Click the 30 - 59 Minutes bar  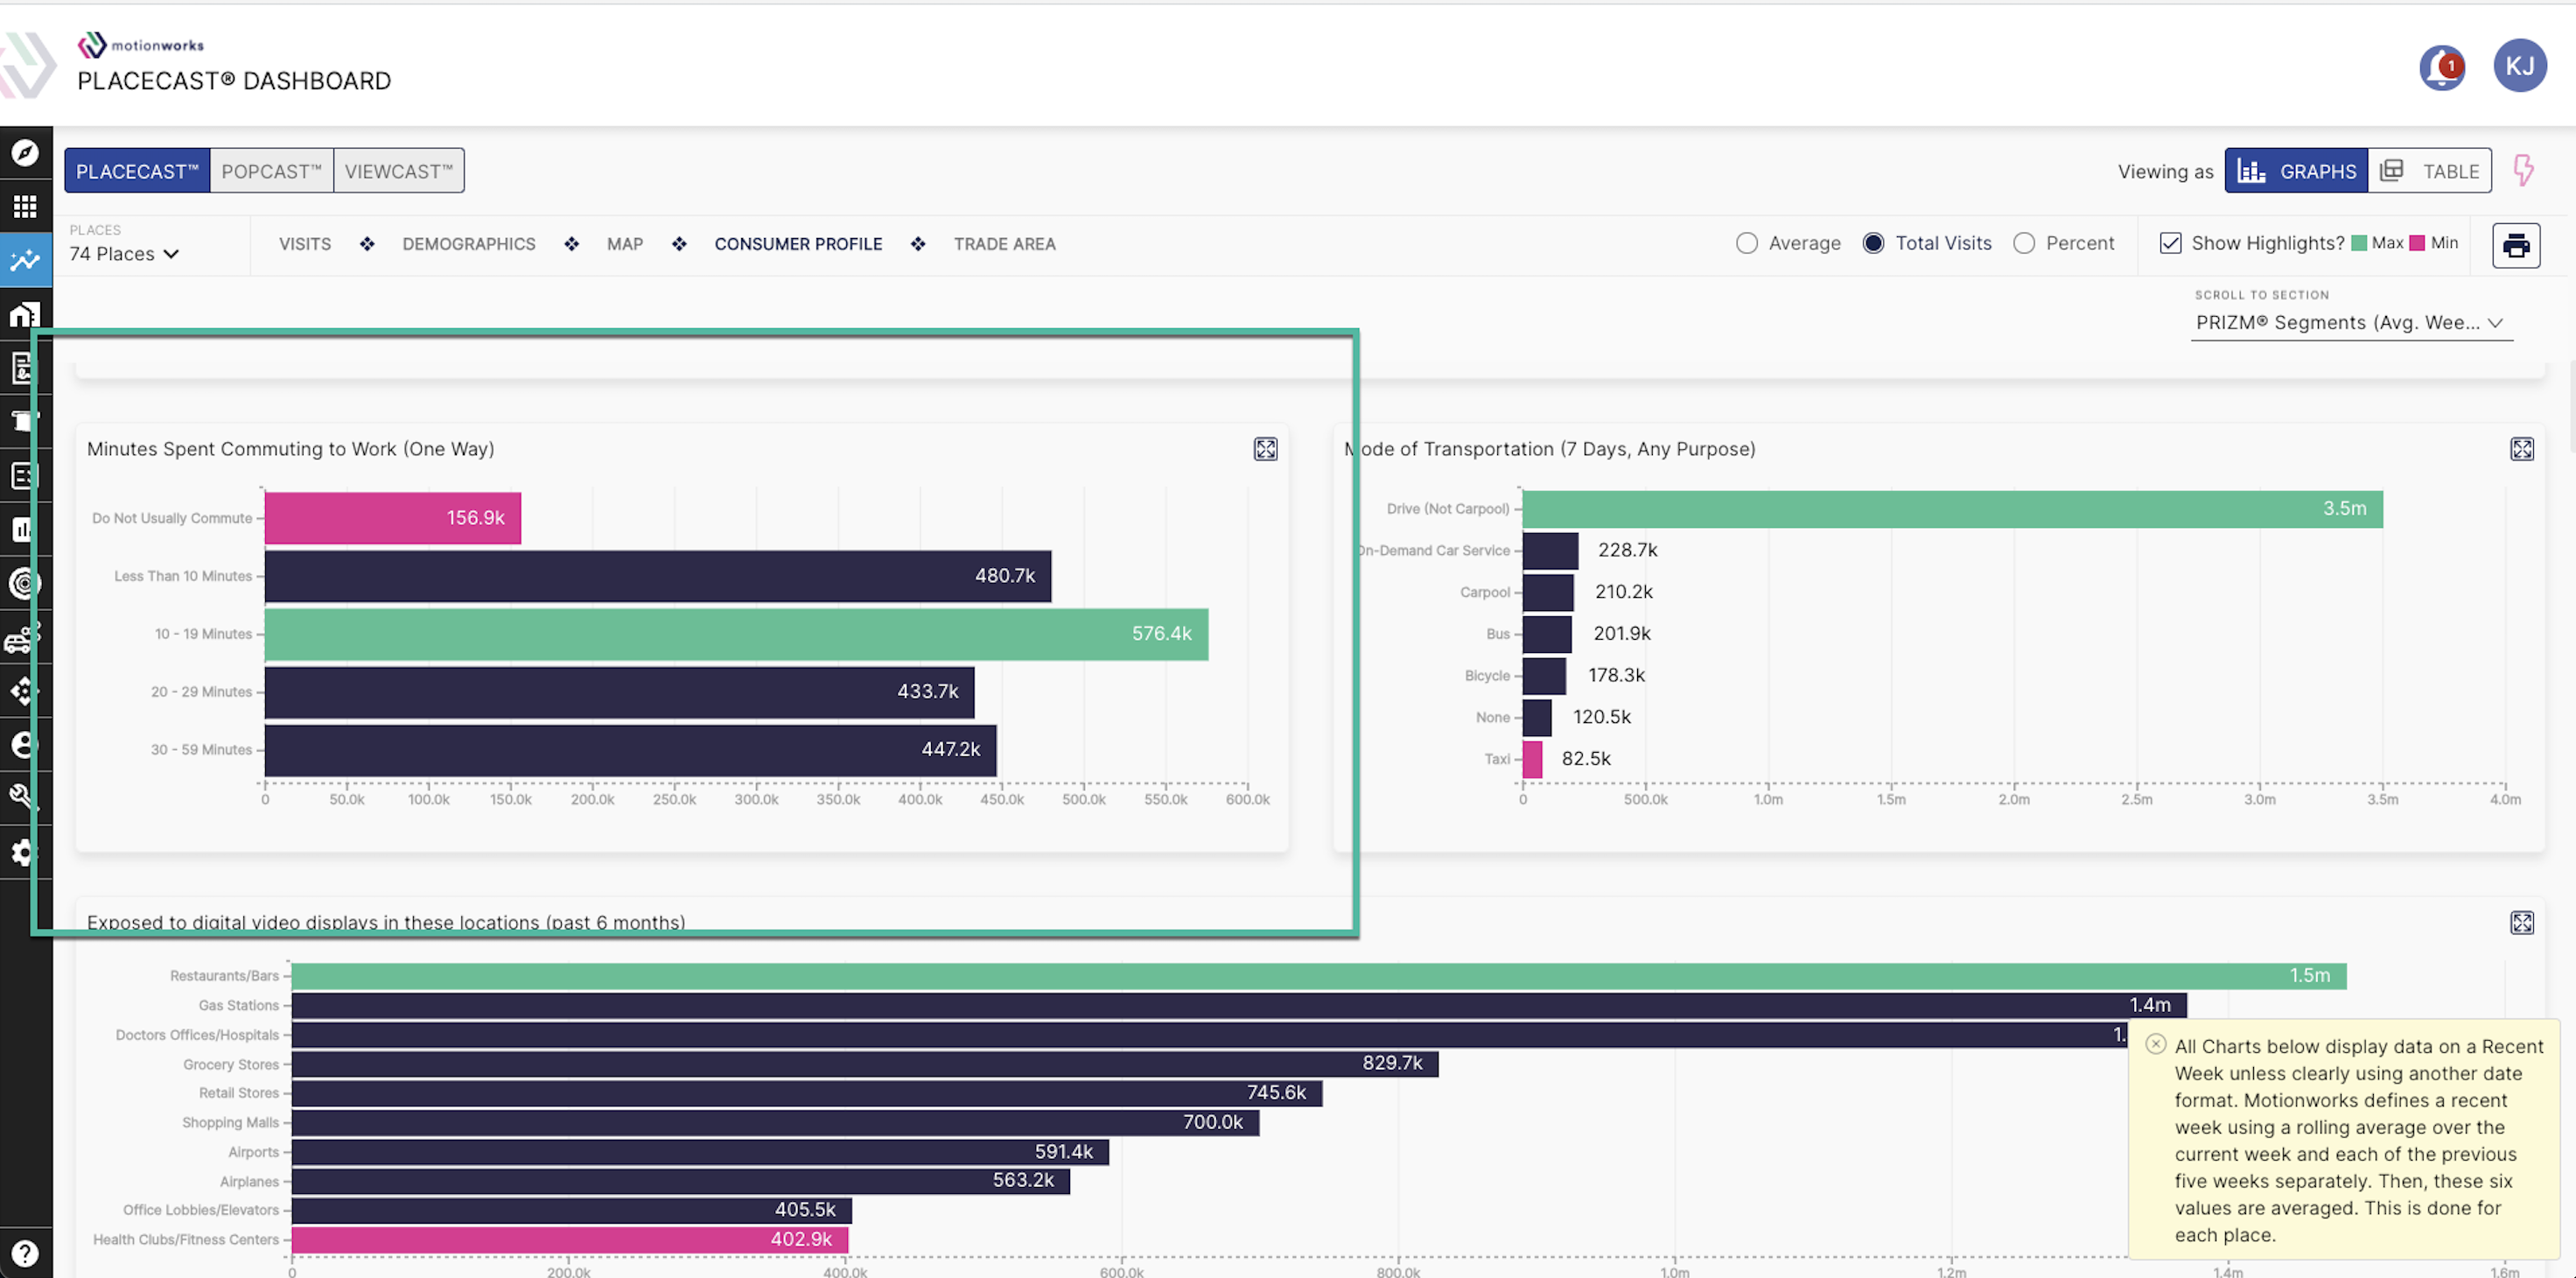(630, 750)
